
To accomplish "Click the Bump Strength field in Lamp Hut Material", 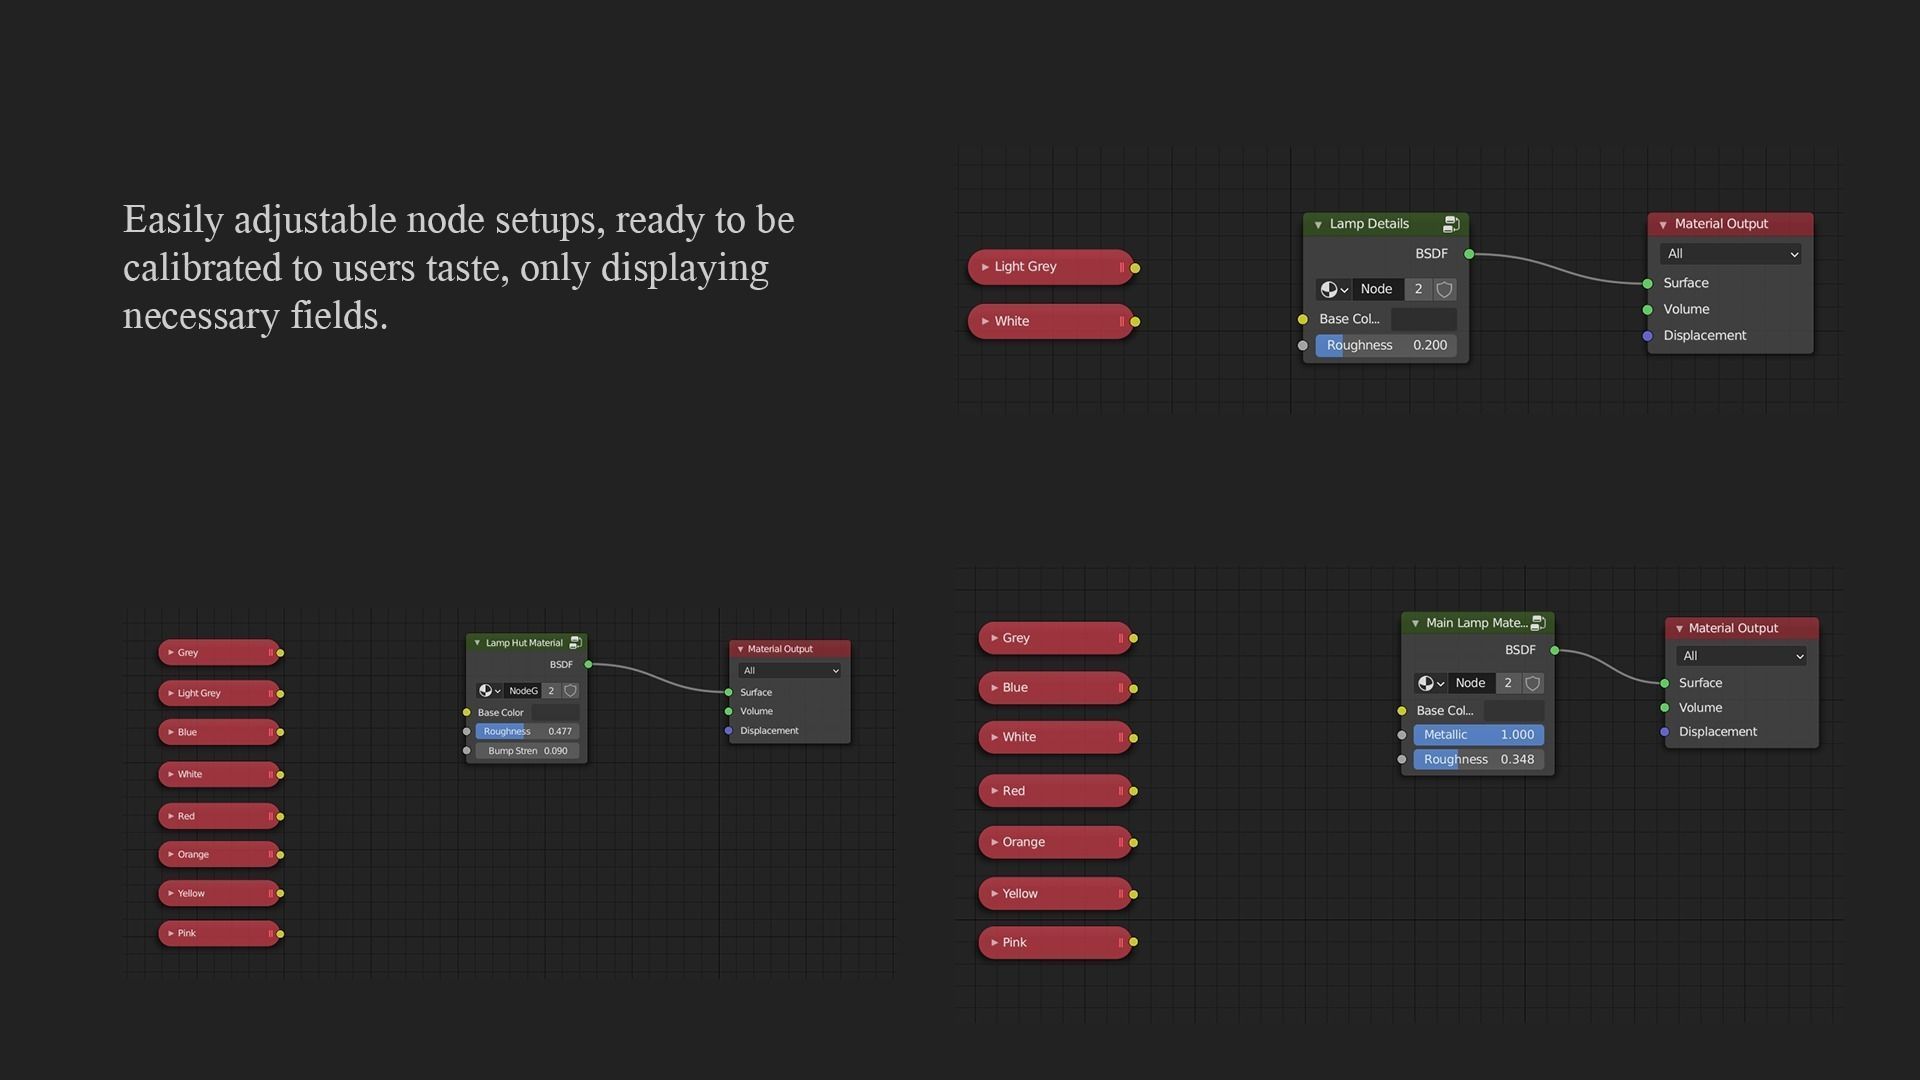I will tap(527, 751).
